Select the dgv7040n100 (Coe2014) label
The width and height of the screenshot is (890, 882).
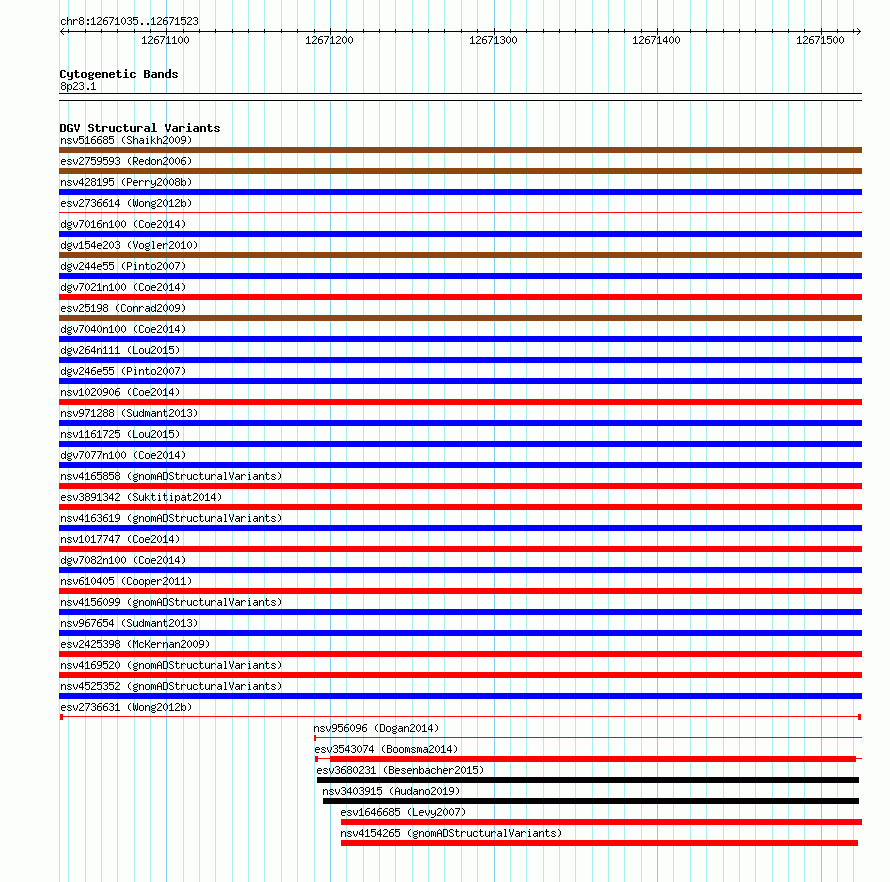pyautogui.click(x=123, y=329)
